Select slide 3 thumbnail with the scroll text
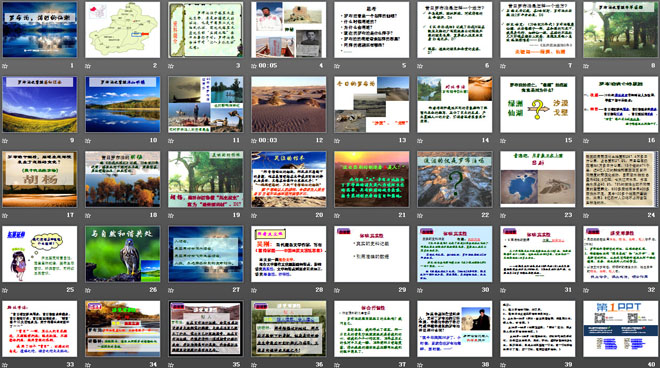Viewport: 660px width, 368px height. 206,29
